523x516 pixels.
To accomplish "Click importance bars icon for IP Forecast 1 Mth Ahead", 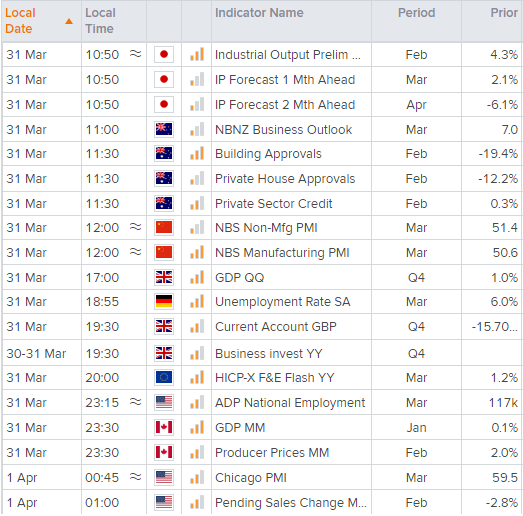I will click(x=197, y=80).
